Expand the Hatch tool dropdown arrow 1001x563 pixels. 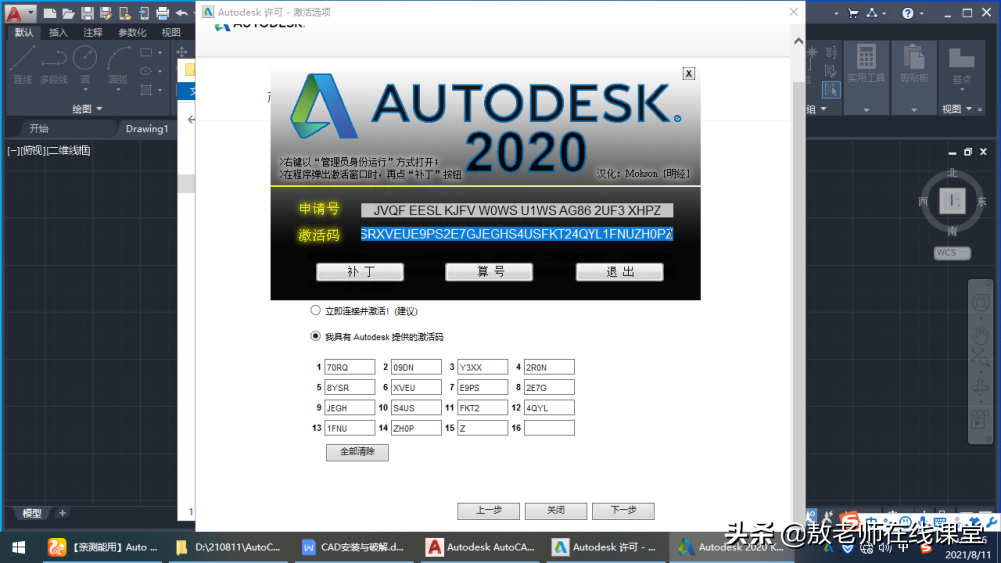tap(160, 90)
